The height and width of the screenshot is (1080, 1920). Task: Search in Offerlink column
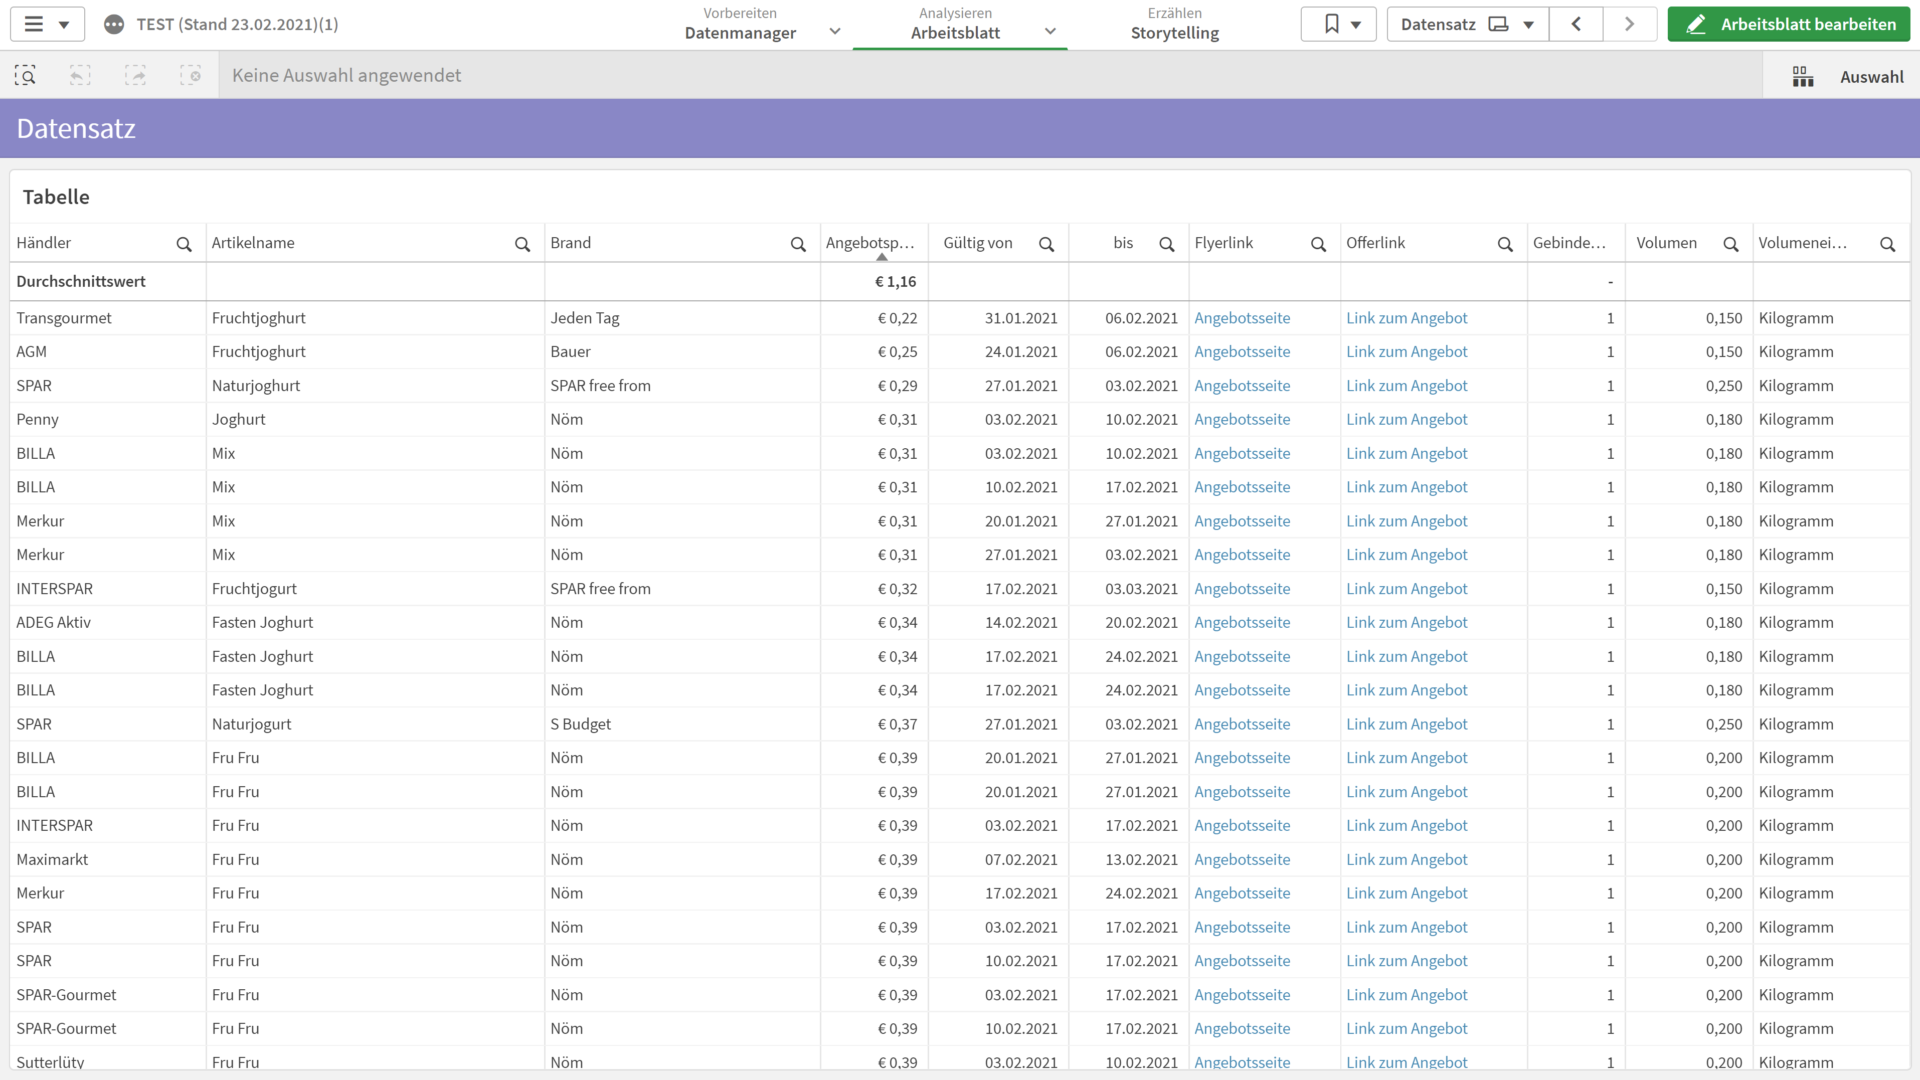coord(1505,244)
